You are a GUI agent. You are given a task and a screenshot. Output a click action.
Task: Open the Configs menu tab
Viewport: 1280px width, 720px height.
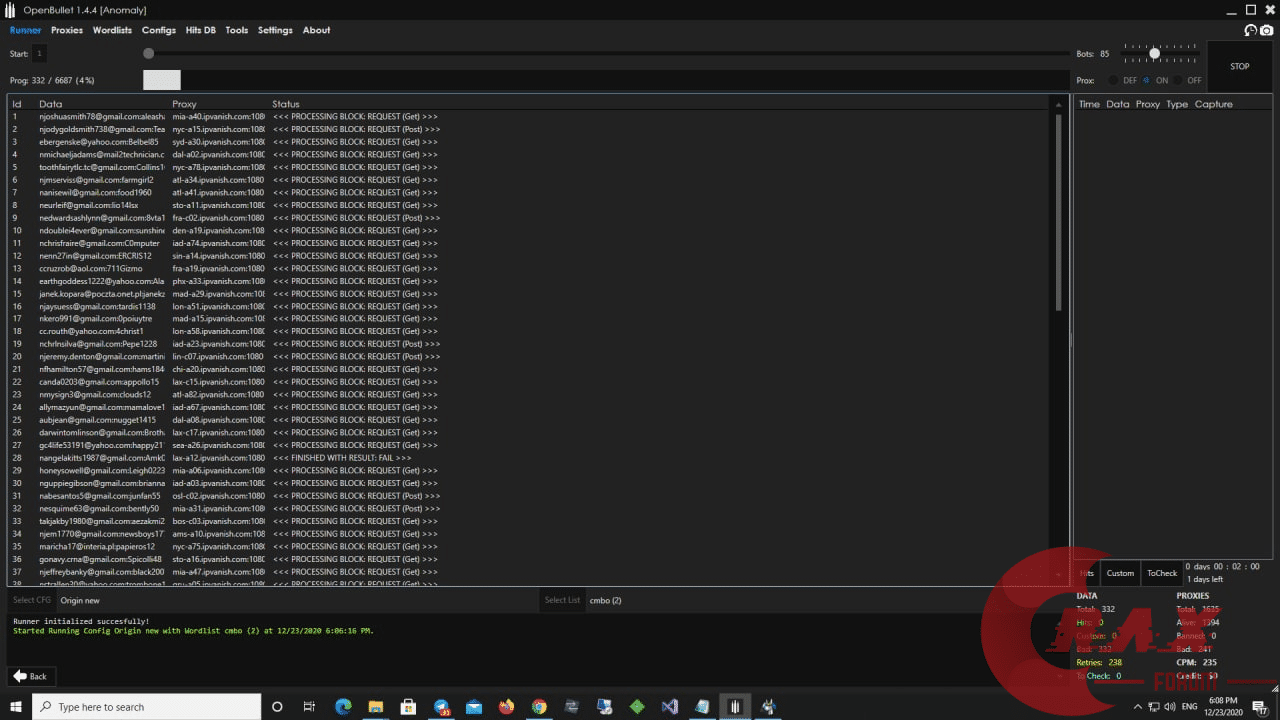click(x=159, y=30)
